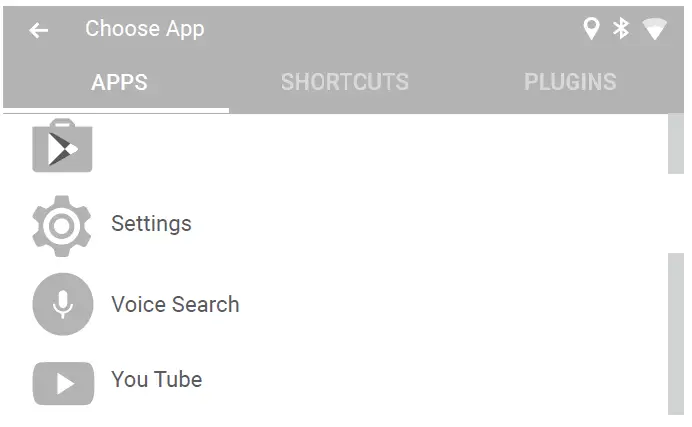This screenshot has width=692, height=427.
Task: Tap the Bluetooth status icon
Action: [621, 29]
